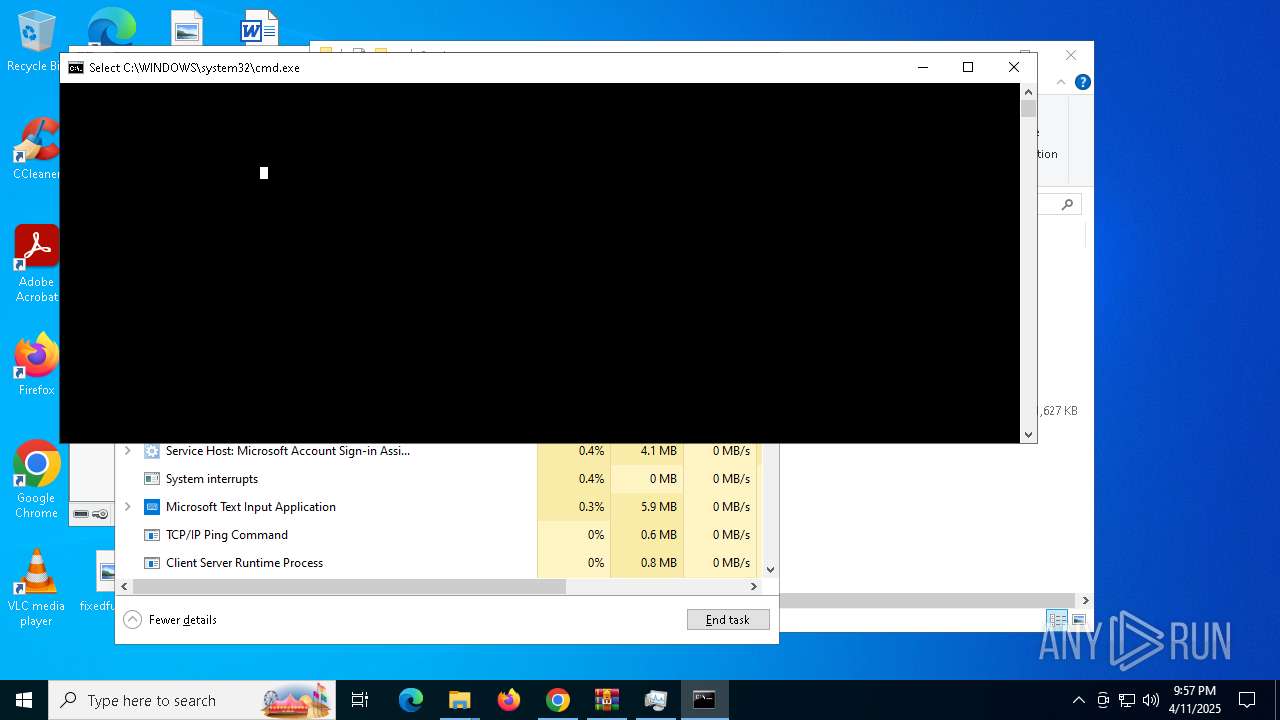Open volume control in system tray

click(1151, 700)
